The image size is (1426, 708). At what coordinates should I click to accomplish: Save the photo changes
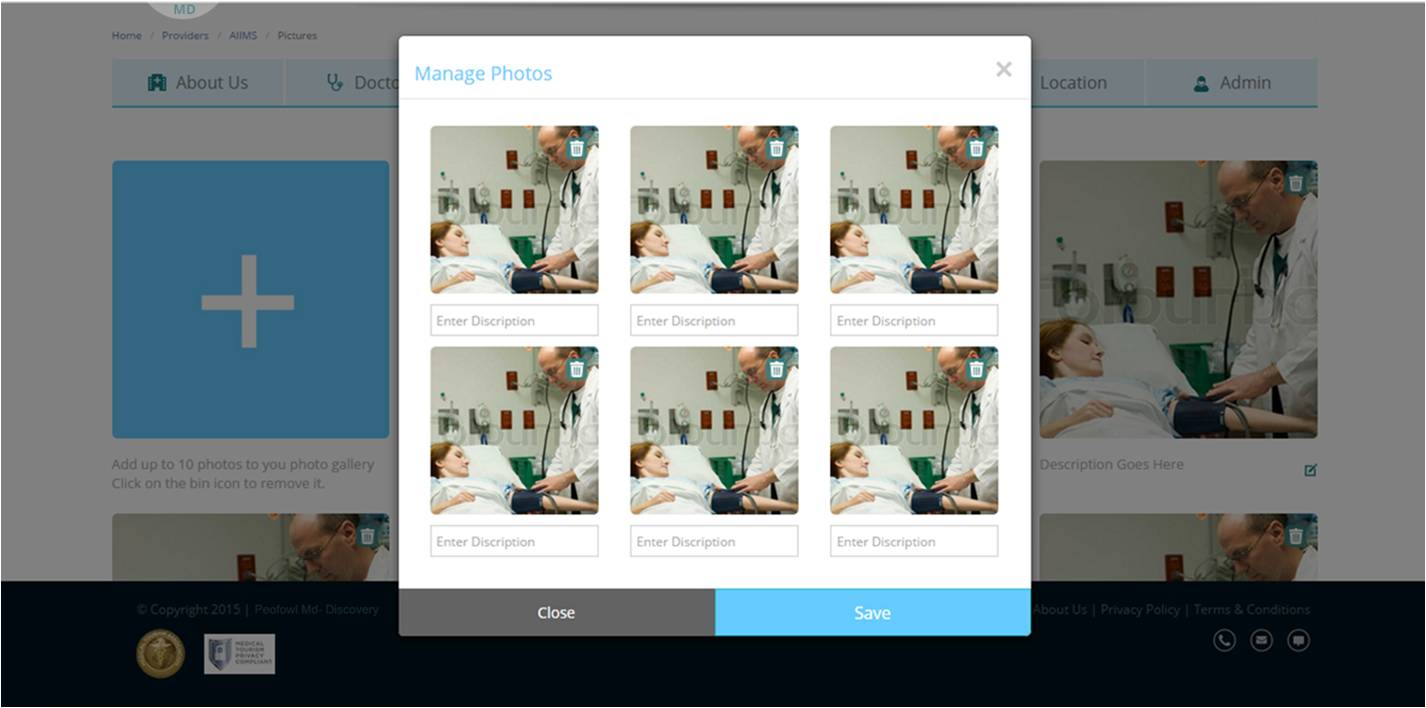click(873, 612)
